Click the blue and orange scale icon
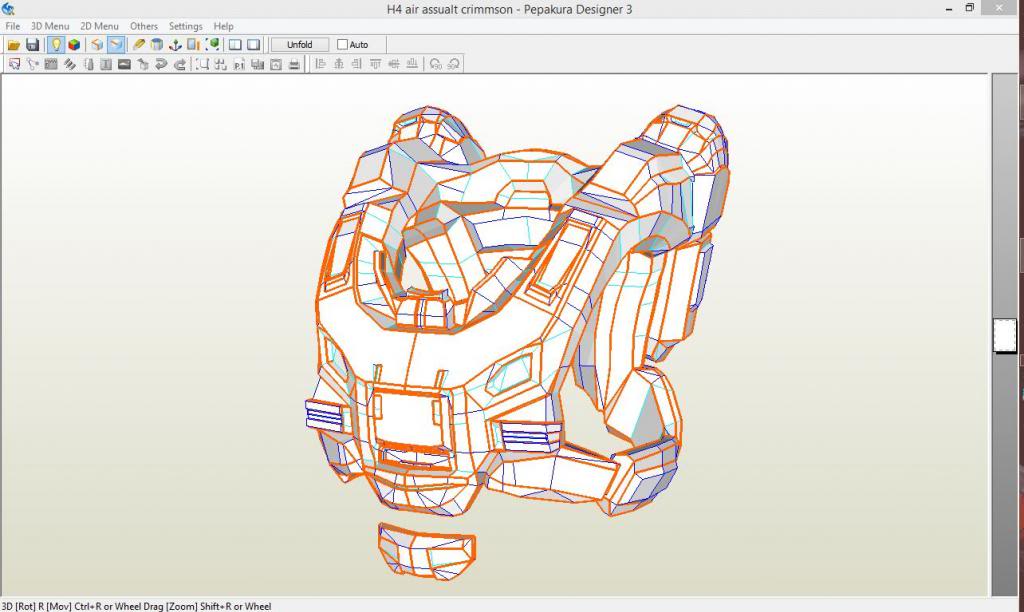 click(193, 44)
